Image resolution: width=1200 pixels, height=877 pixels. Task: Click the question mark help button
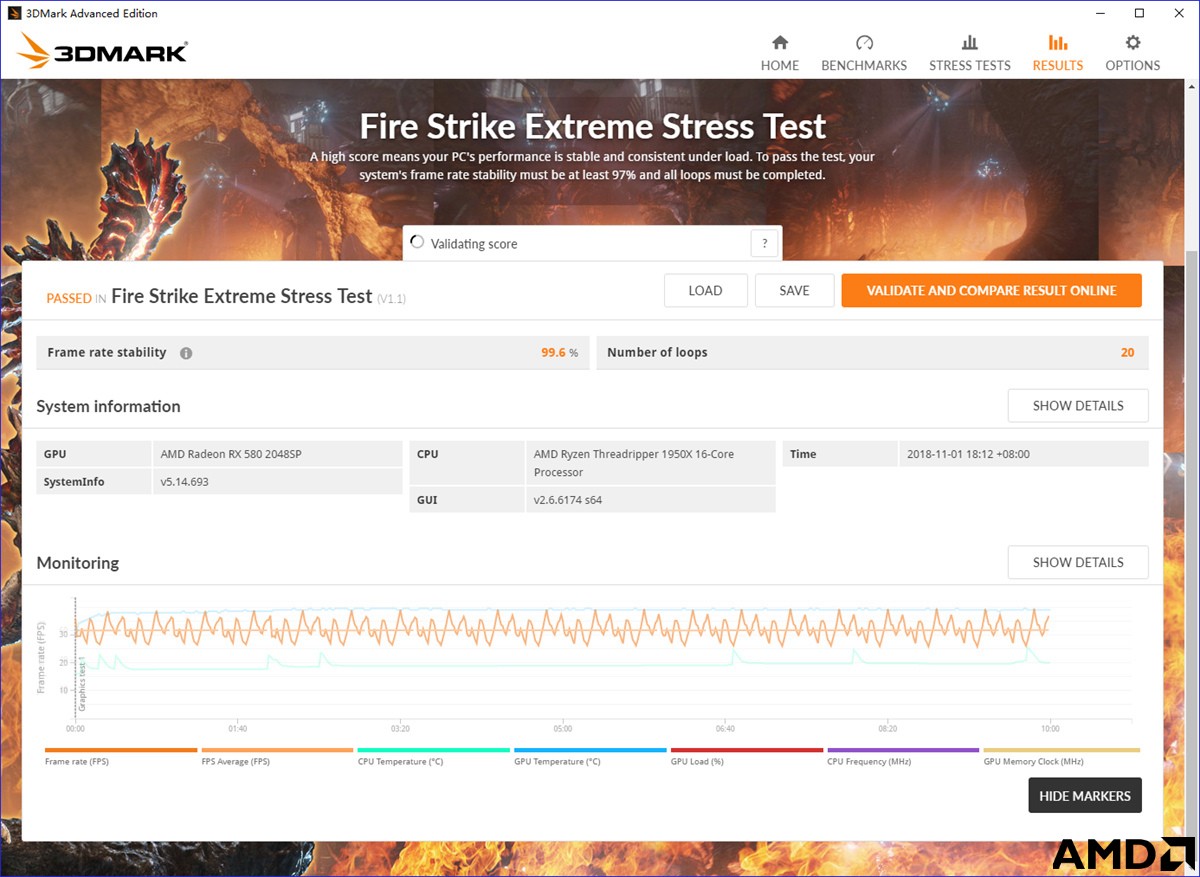point(764,243)
